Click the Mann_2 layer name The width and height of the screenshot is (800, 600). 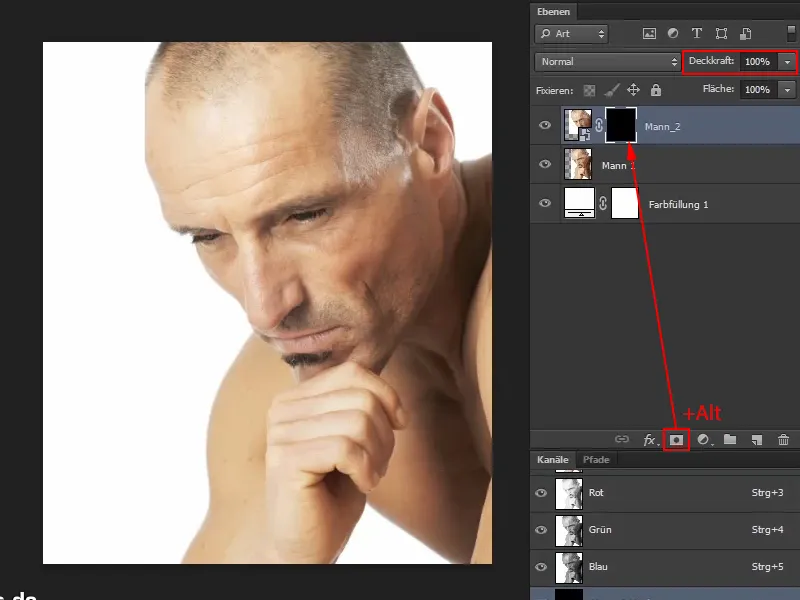[662, 127]
